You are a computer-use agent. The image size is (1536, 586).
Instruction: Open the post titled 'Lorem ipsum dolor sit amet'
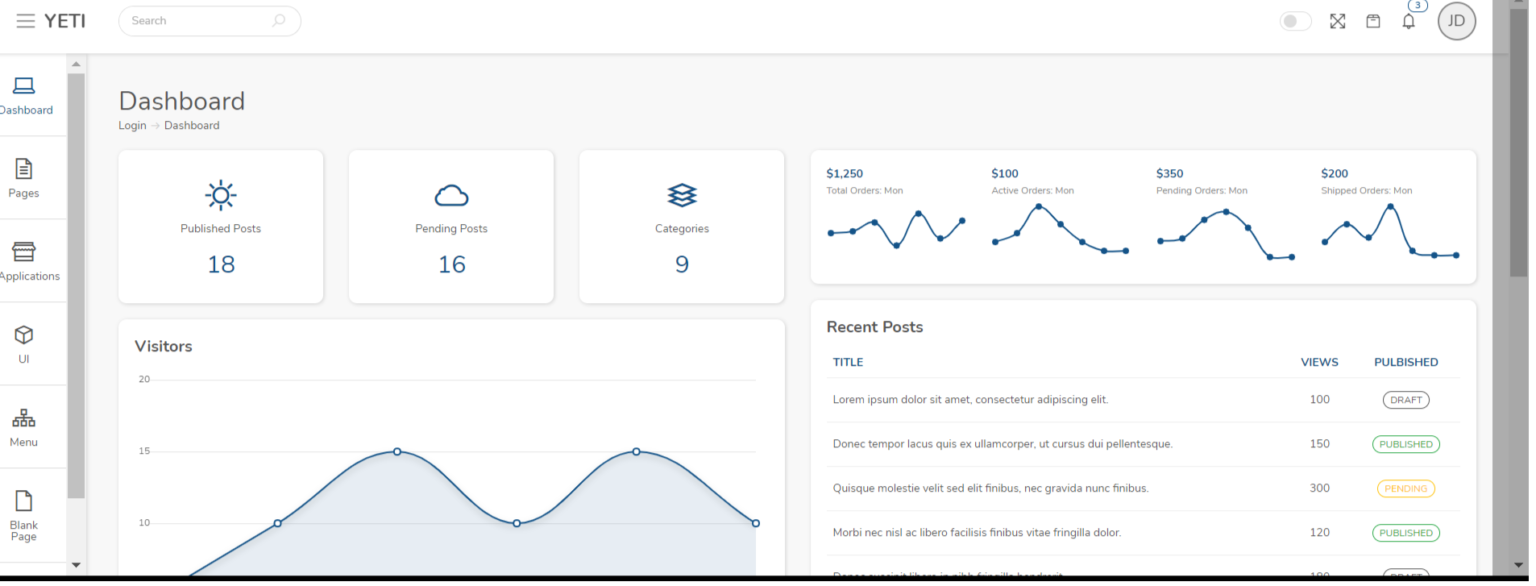tap(970, 399)
